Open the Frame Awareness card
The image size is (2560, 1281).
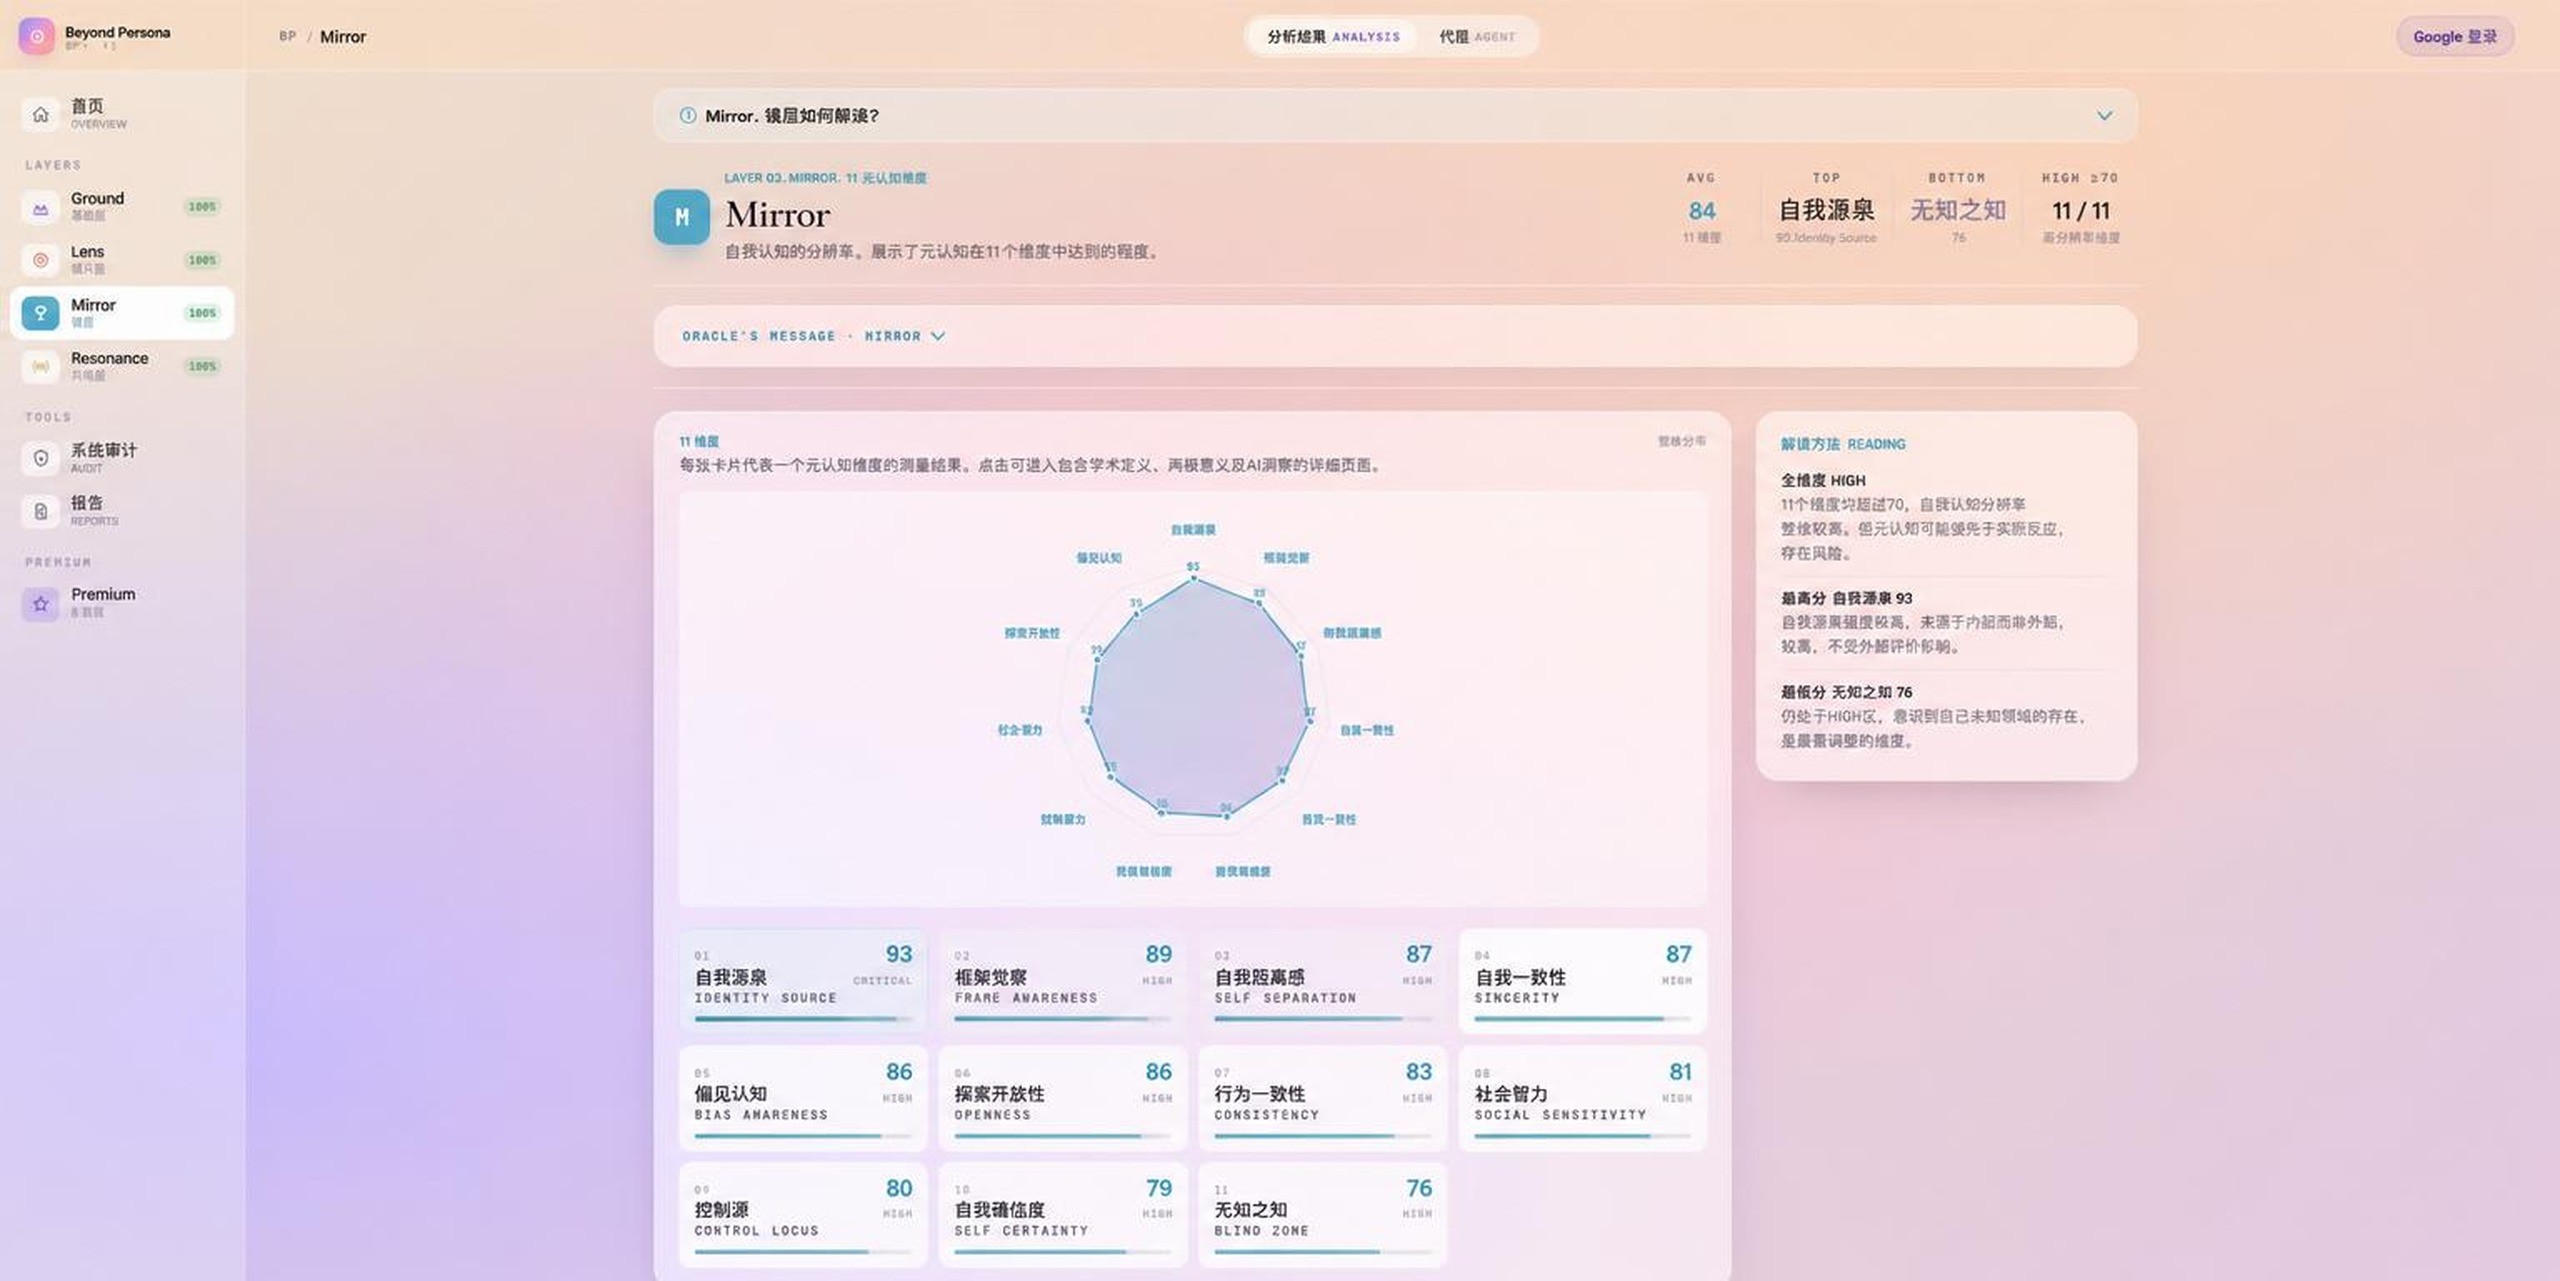1063,981
